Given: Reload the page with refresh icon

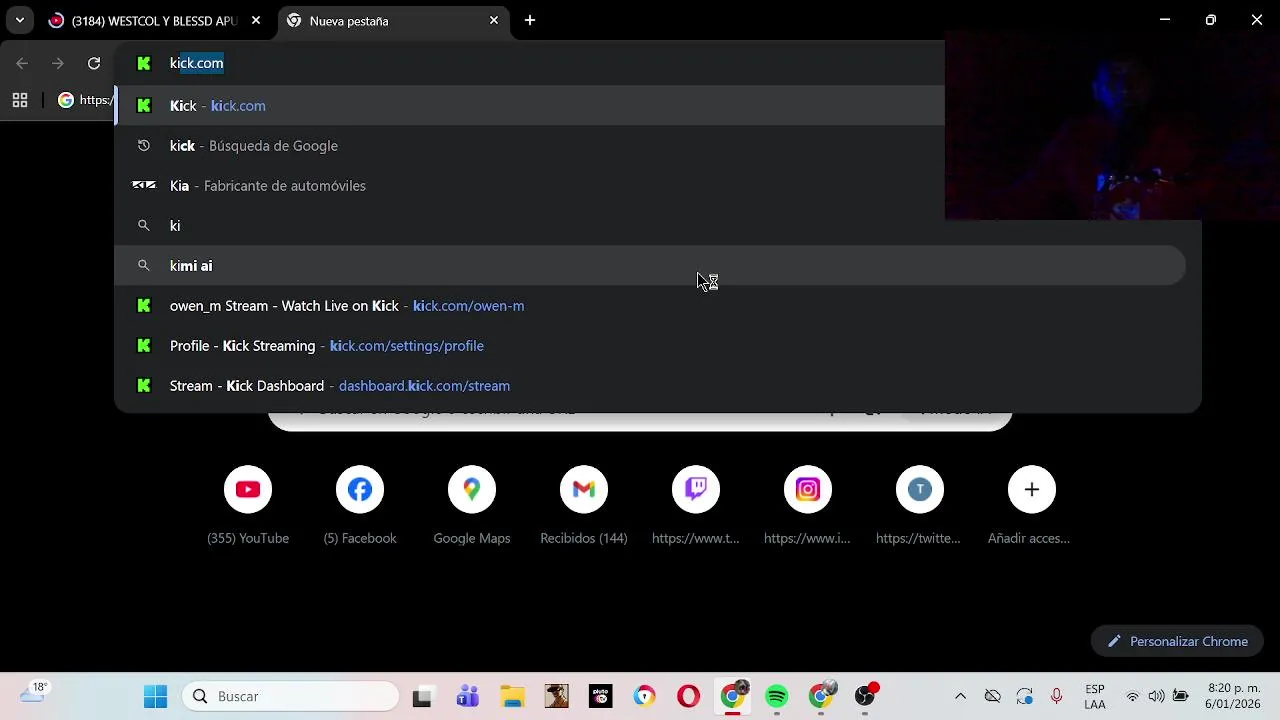Looking at the screenshot, I should click(x=94, y=63).
